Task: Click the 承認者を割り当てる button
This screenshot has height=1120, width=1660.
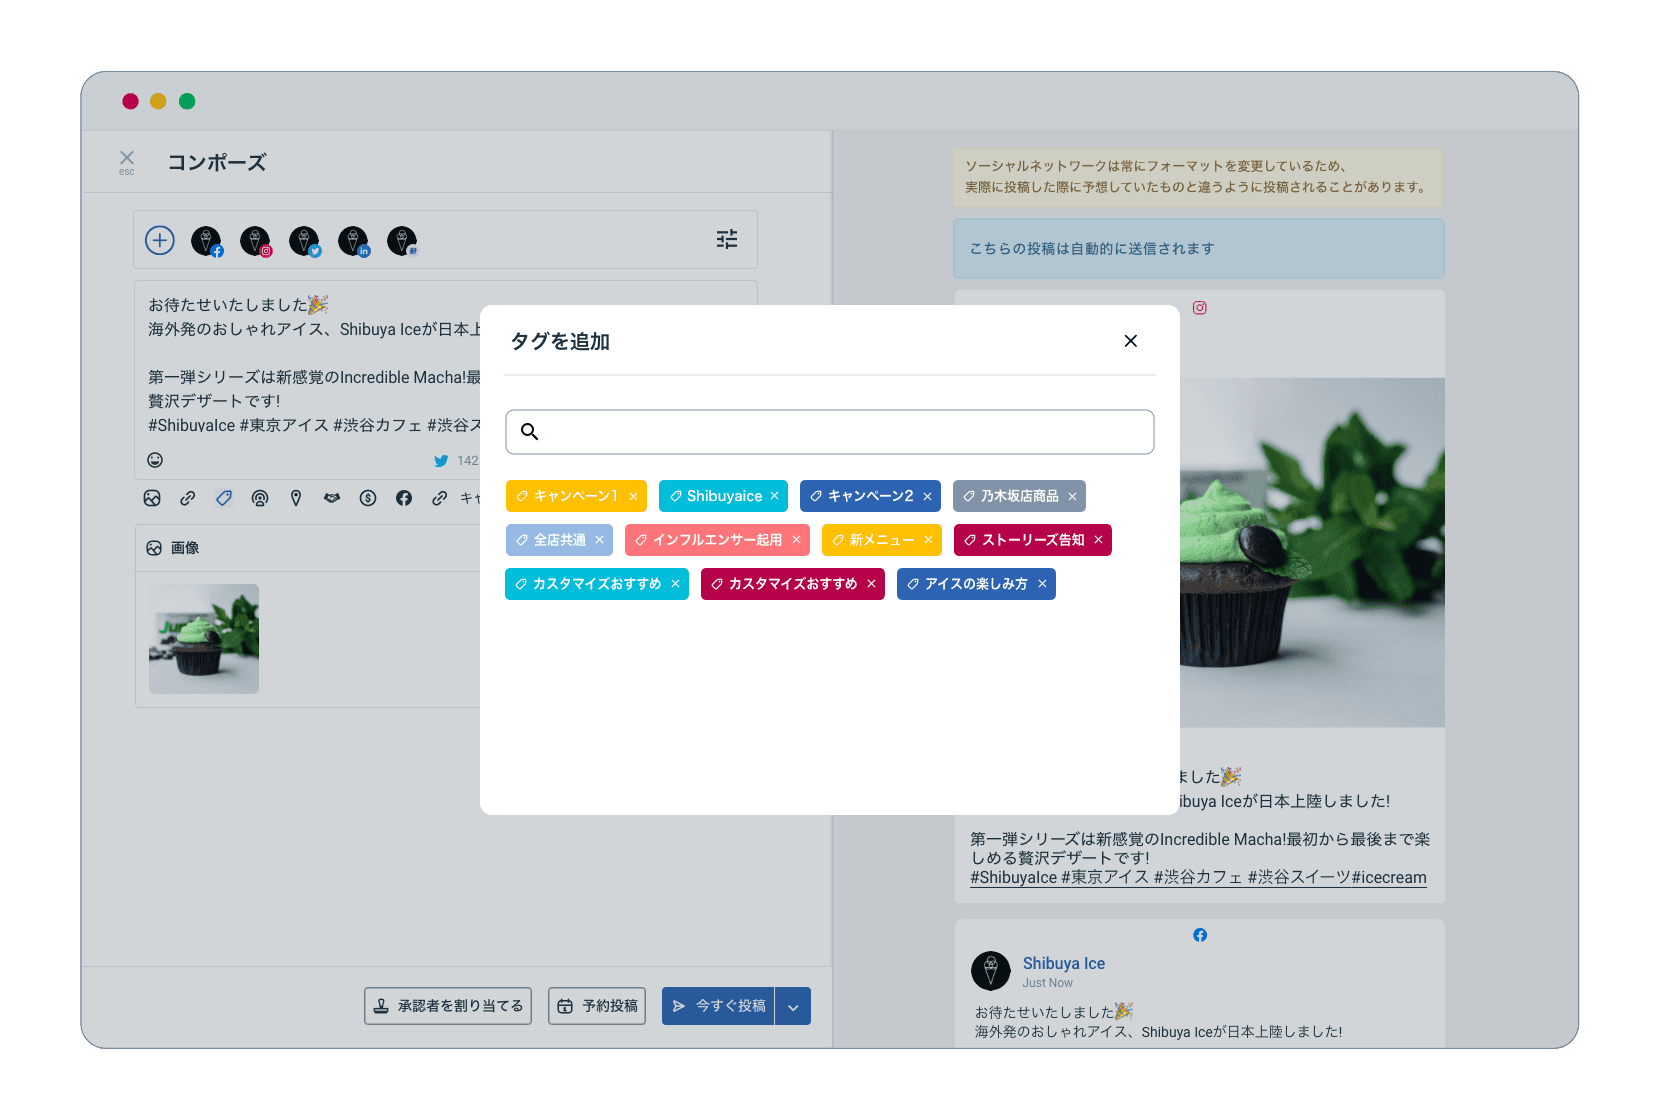Action: point(448,1006)
